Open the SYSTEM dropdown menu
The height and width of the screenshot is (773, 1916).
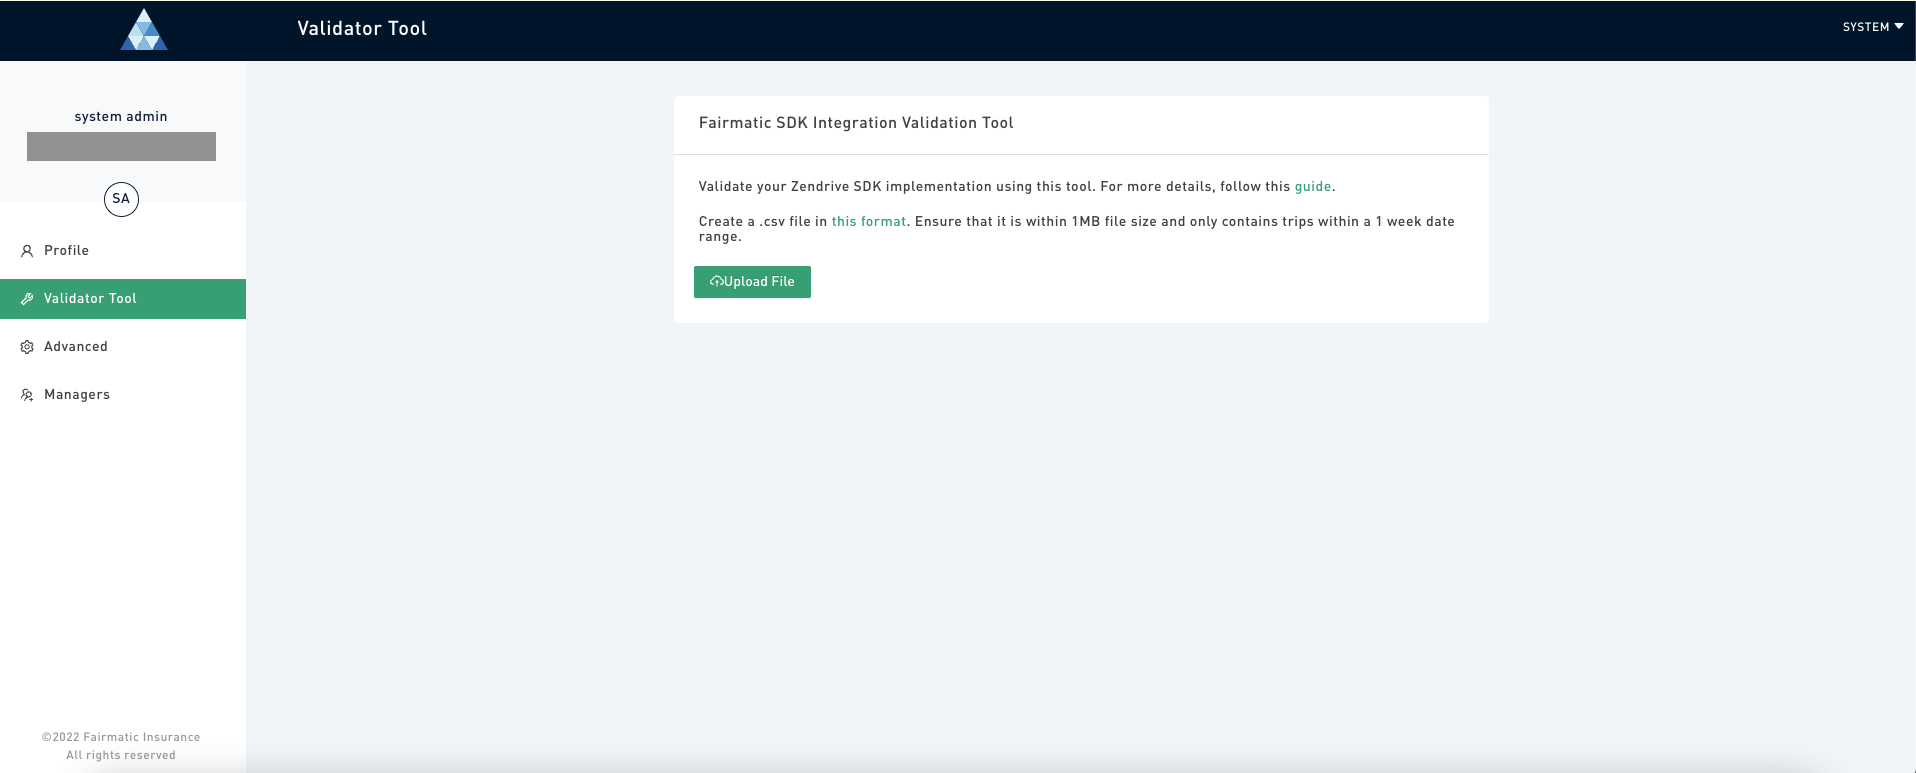click(1873, 27)
